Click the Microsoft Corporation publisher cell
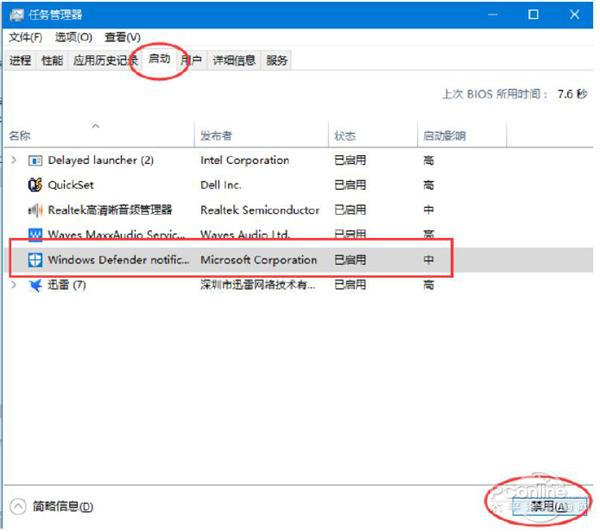 click(259, 260)
